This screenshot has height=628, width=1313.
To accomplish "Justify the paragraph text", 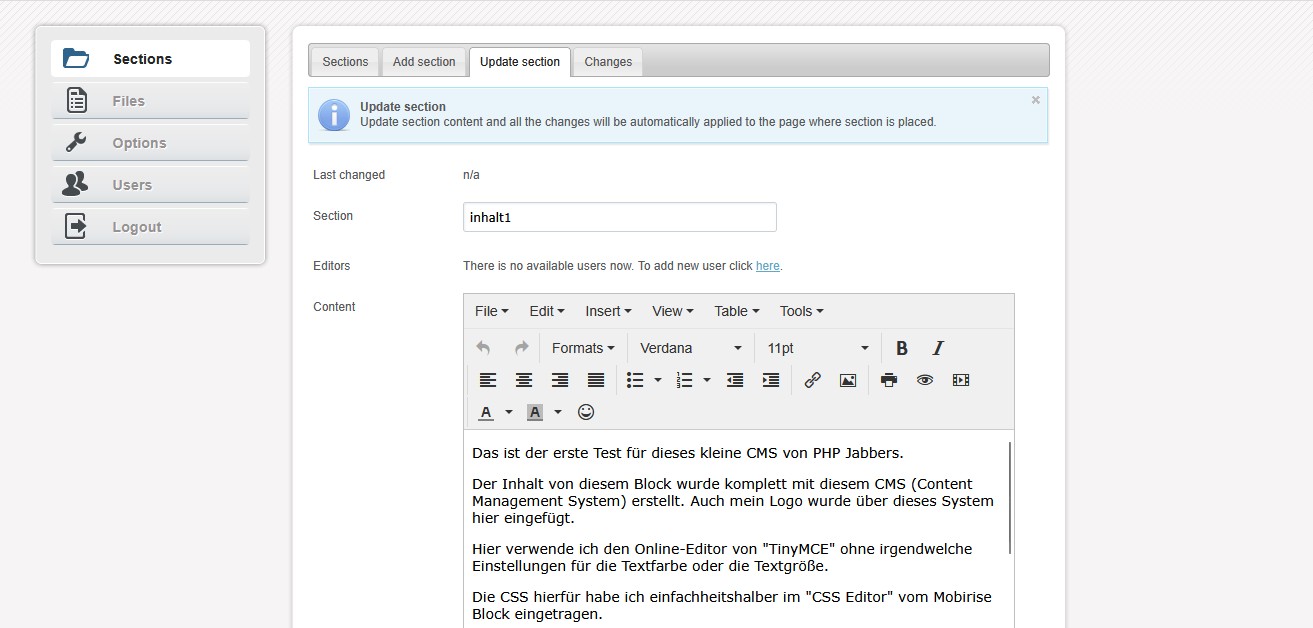I will (x=595, y=380).
